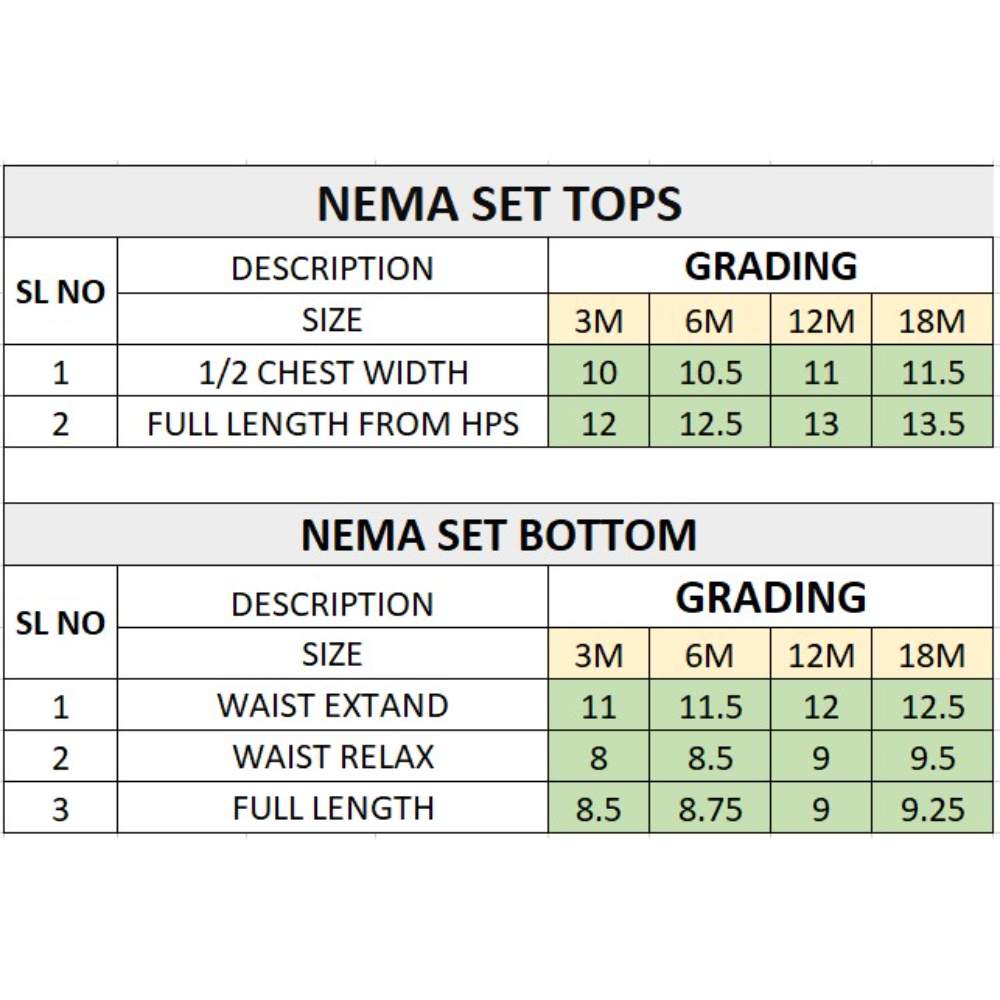This screenshot has width=1000, height=1000.
Task: Select the NEMA SET BOTTOM title cell
Action: click(499, 534)
